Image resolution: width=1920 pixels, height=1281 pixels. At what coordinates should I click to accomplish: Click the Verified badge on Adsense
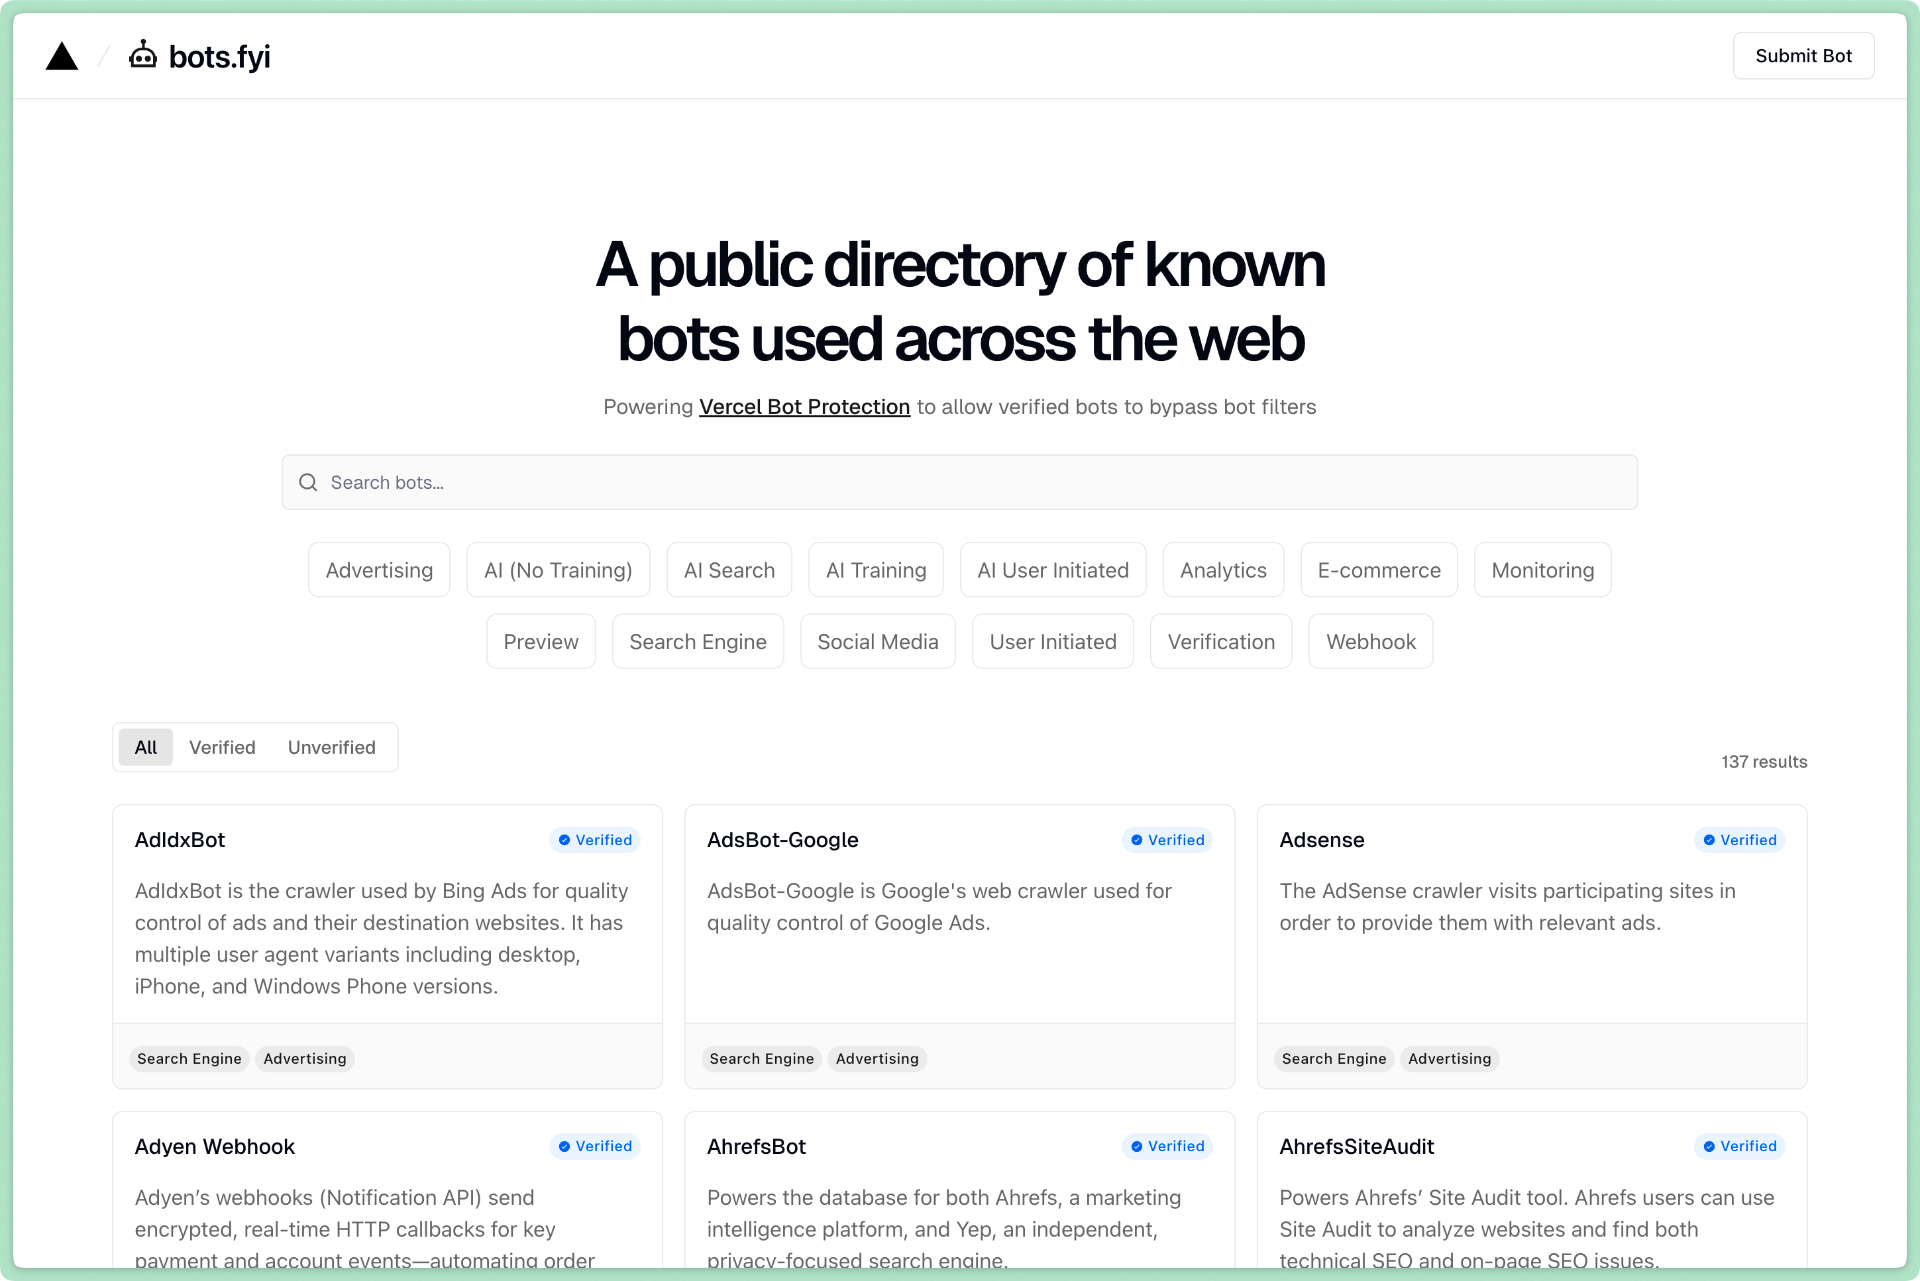pyautogui.click(x=1740, y=840)
